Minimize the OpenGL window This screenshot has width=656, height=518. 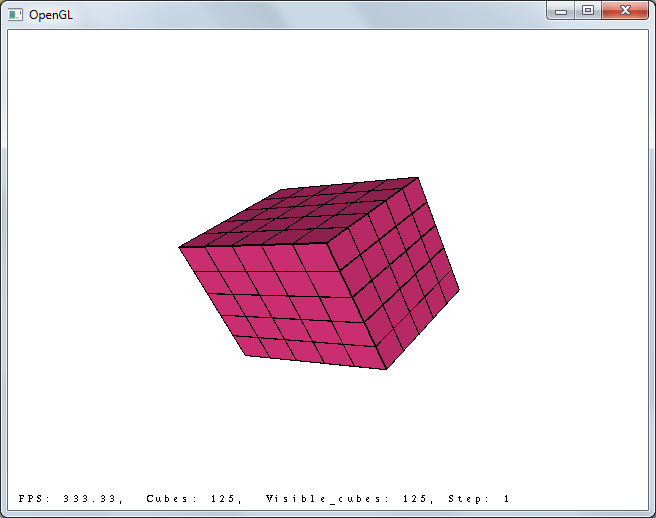(x=561, y=10)
